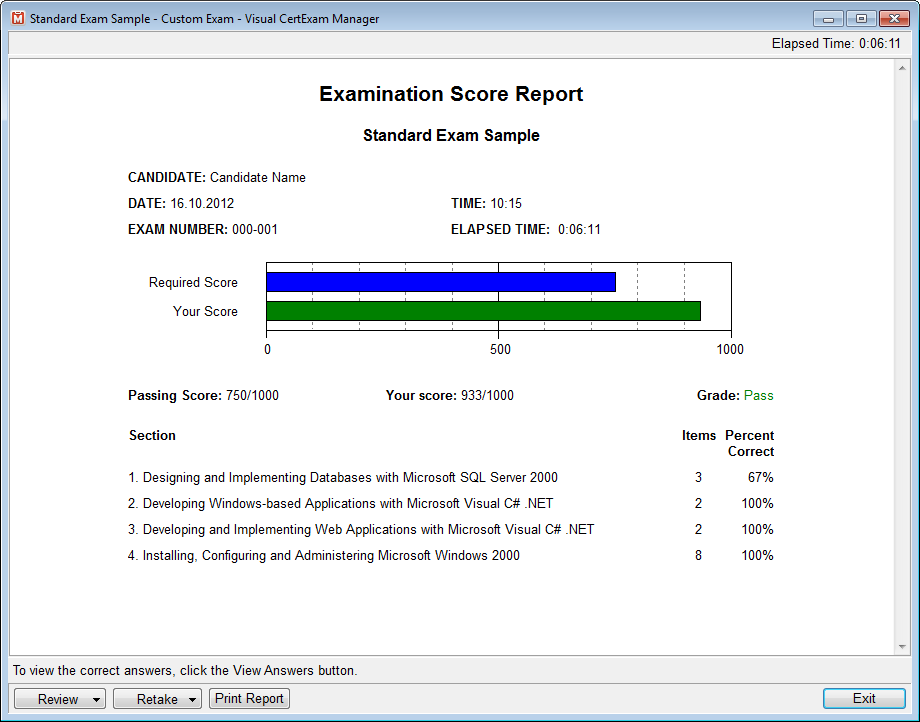Click the green Your Score bar
Image resolution: width=920 pixels, height=722 pixels.
tap(483, 311)
